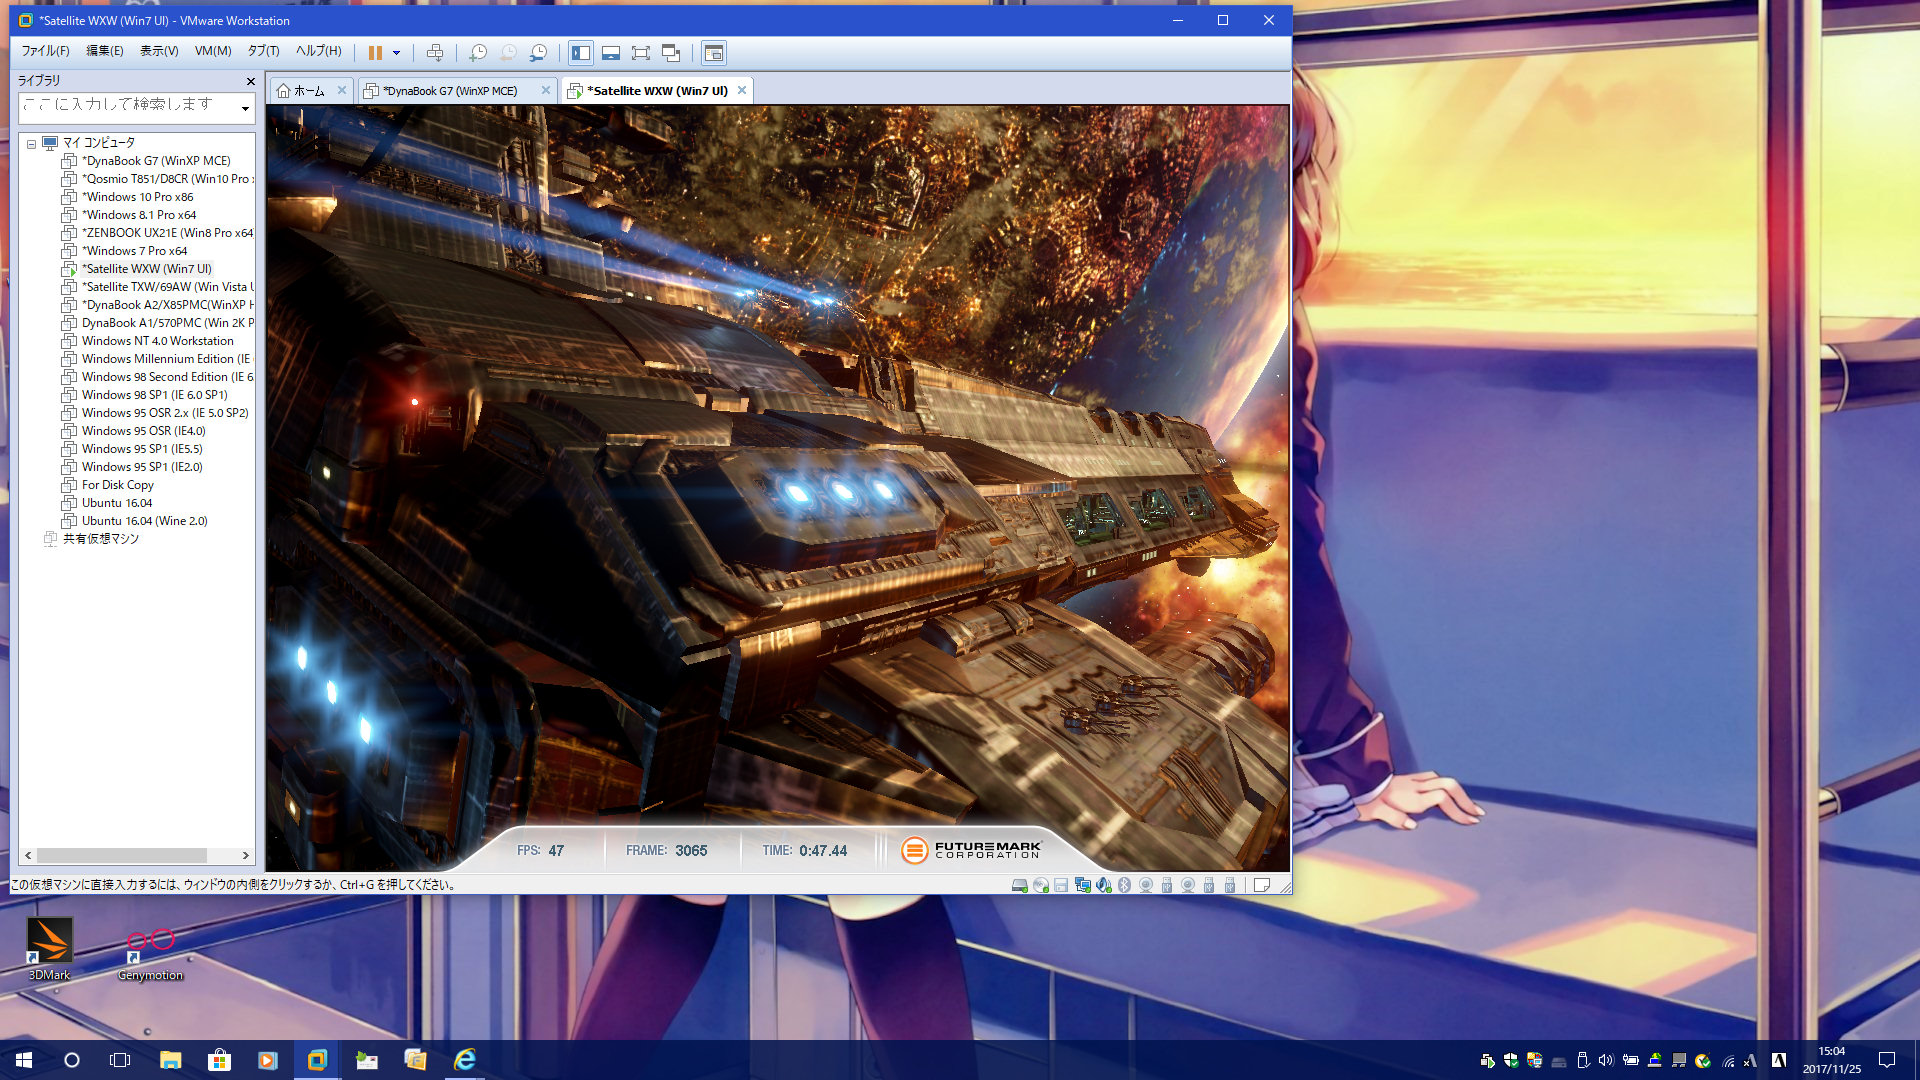
Task: Click inside the VM display showing the spaceship
Action: point(777,488)
